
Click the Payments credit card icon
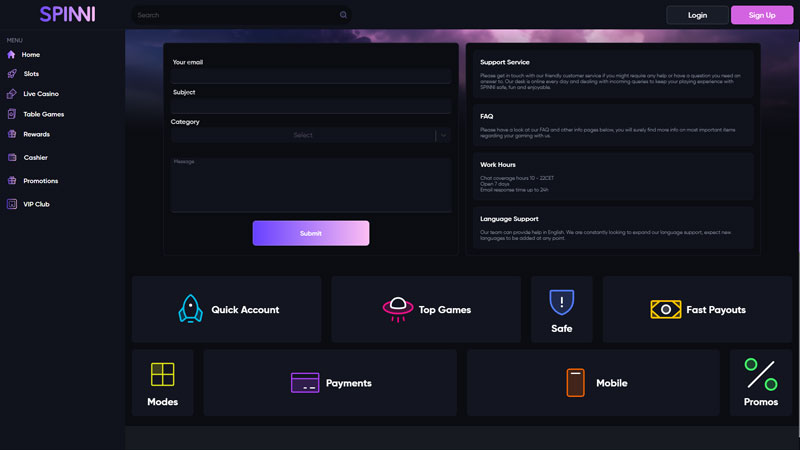305,383
